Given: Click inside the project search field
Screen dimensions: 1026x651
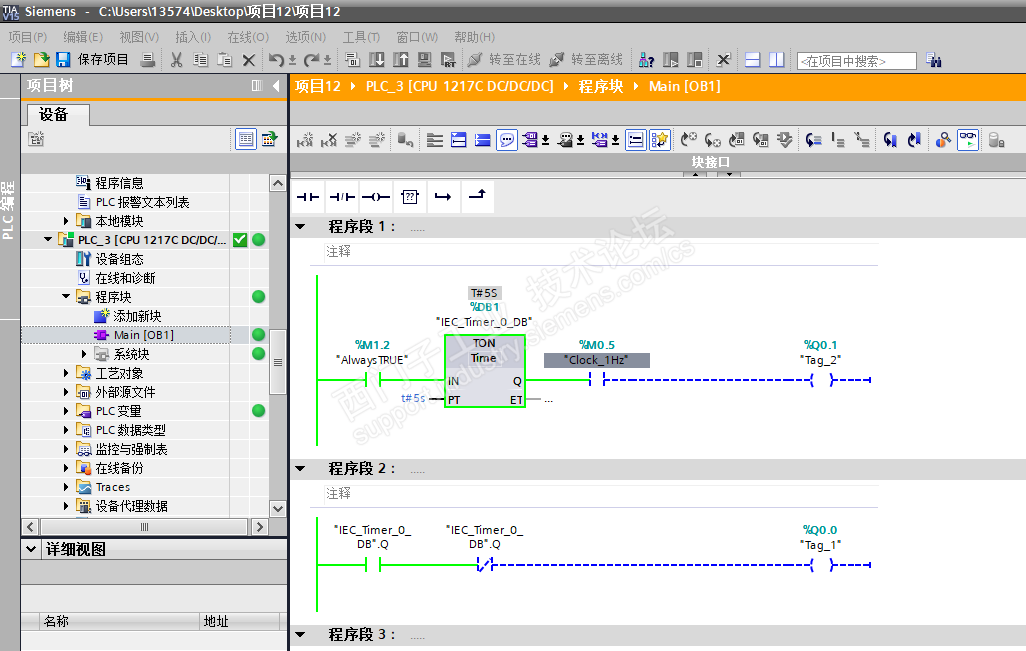Looking at the screenshot, I should pos(856,61).
